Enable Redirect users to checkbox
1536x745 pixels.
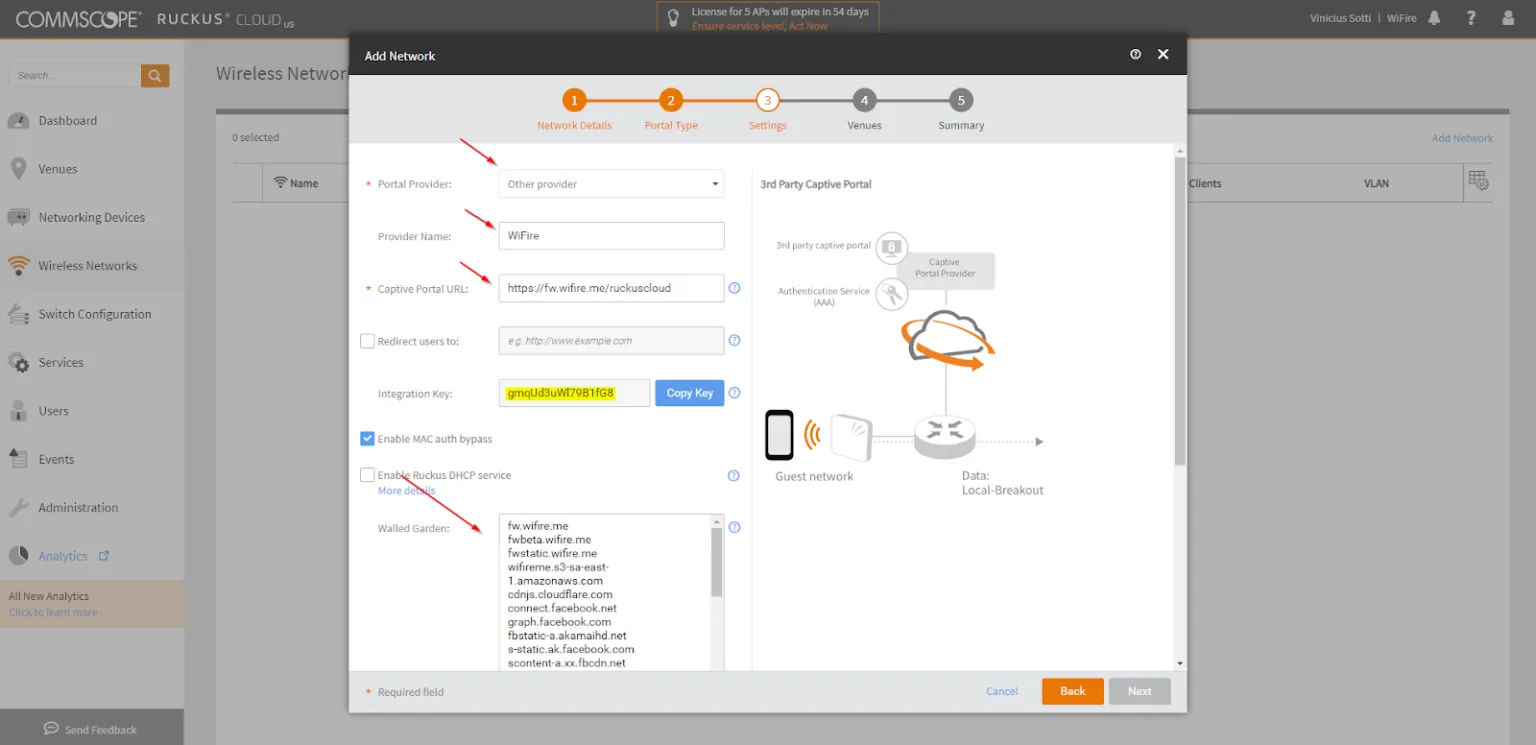click(x=367, y=341)
